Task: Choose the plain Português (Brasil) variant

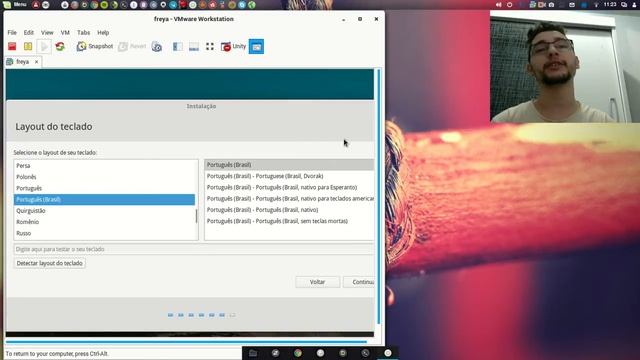Action: 289,165
